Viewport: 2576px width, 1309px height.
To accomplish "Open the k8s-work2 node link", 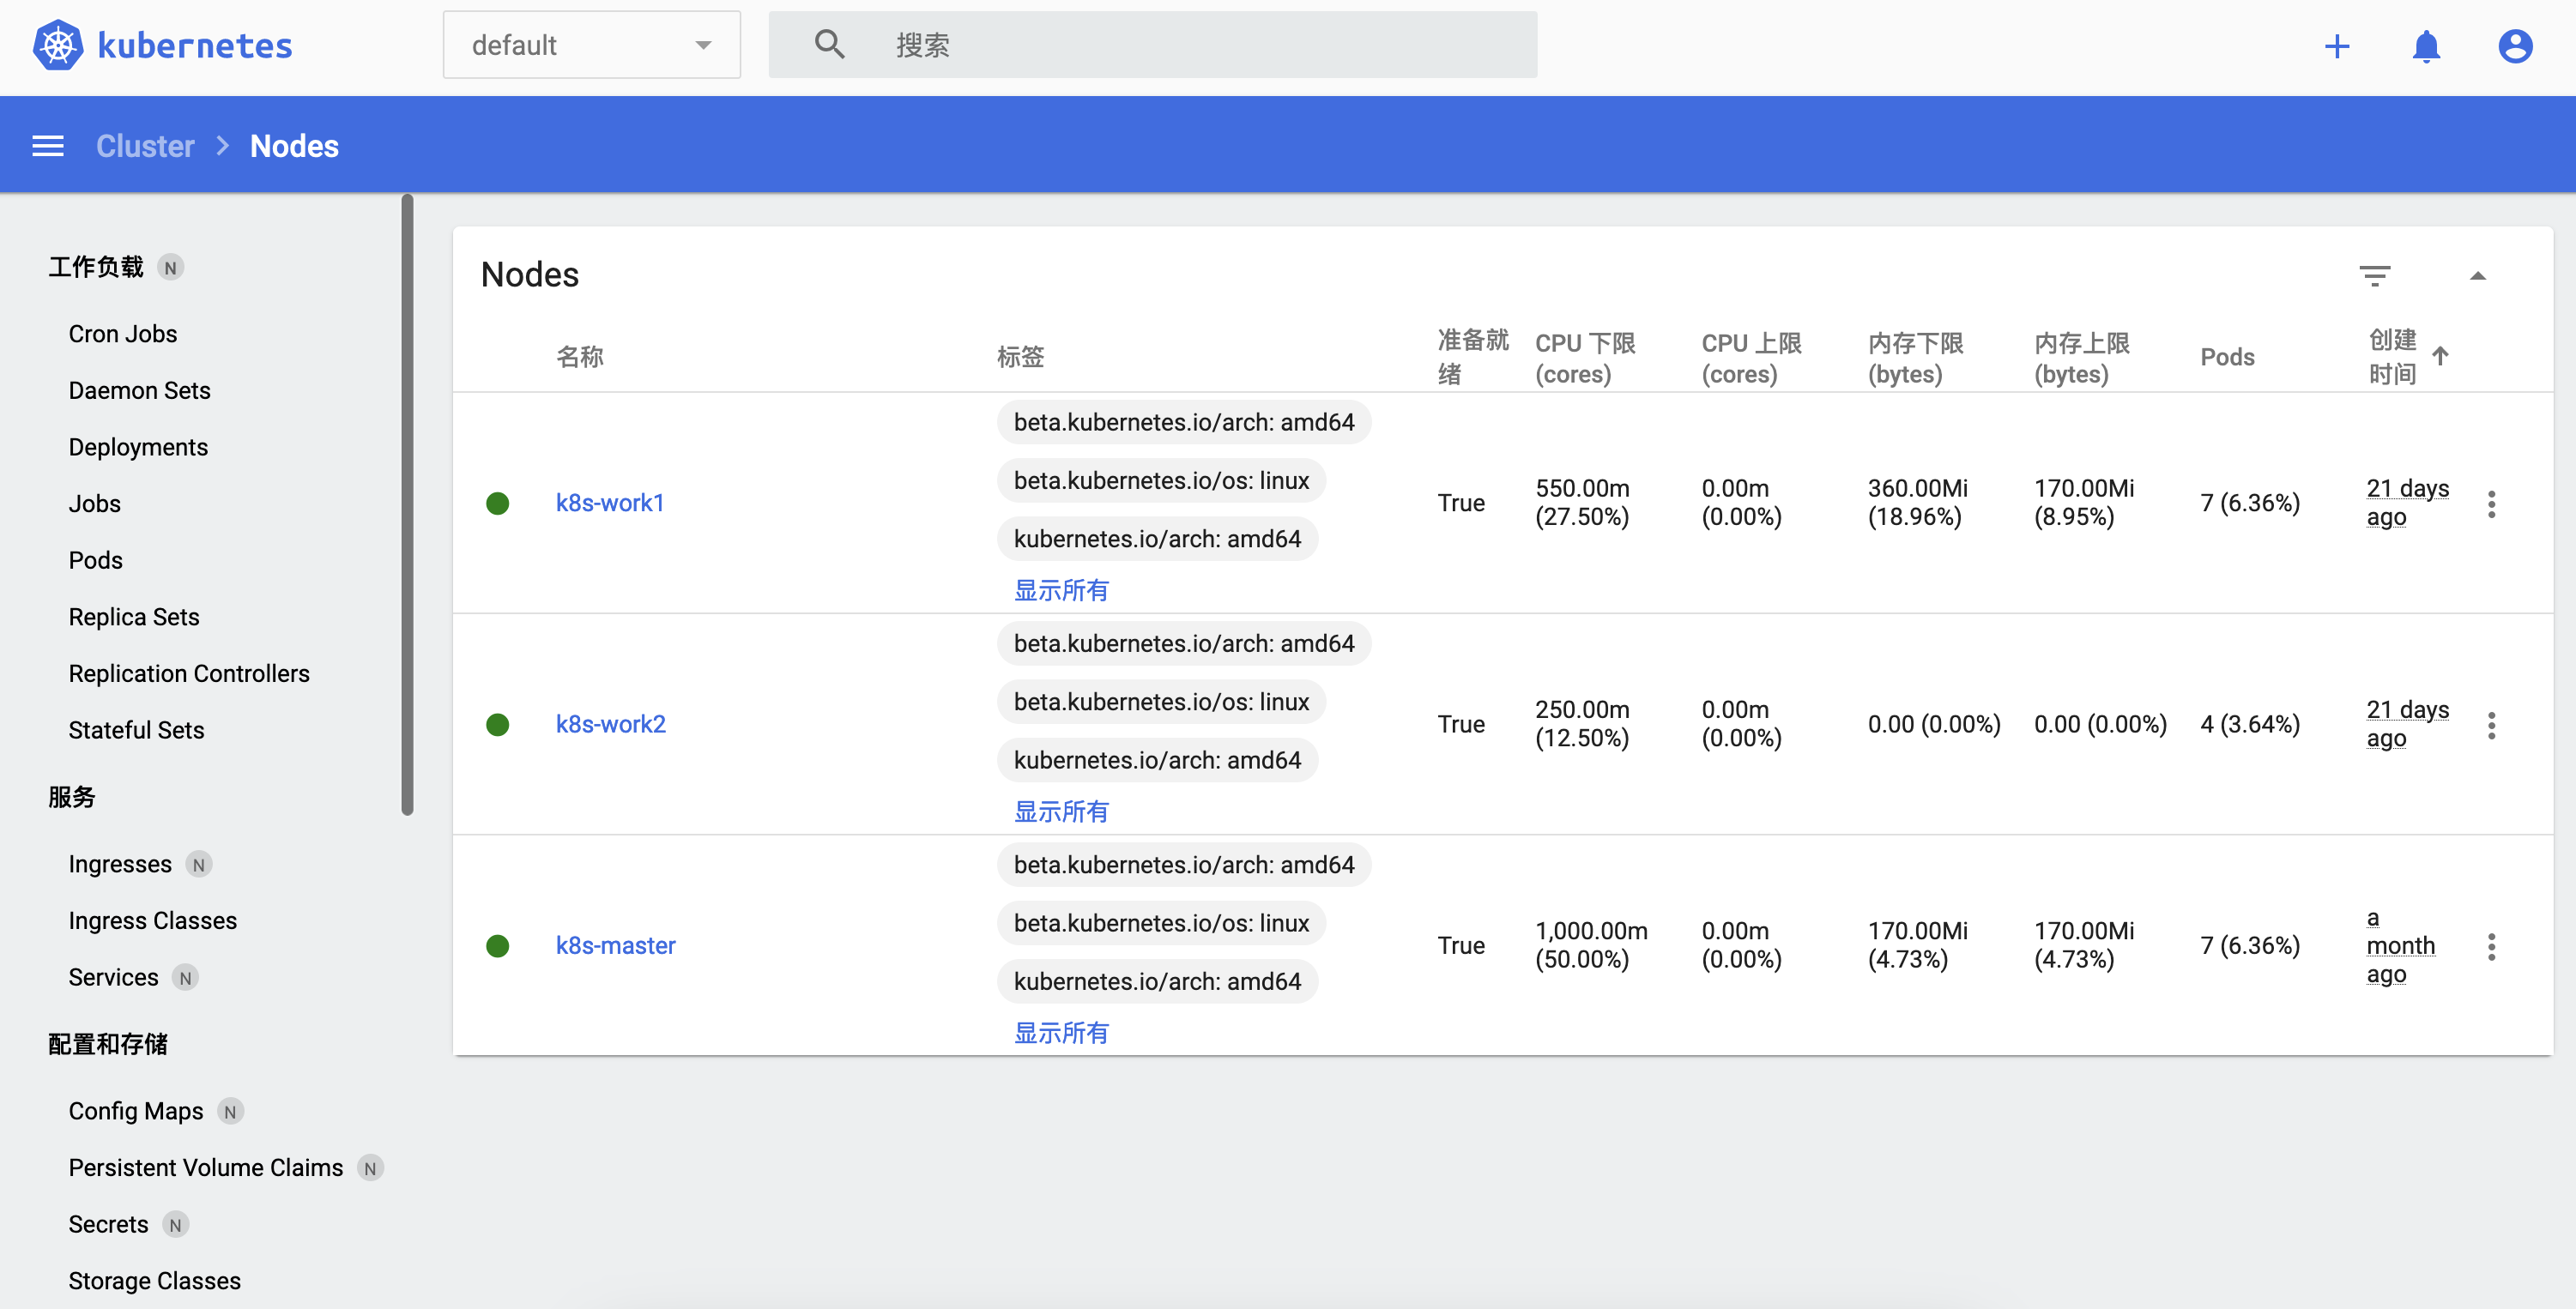I will click(610, 724).
